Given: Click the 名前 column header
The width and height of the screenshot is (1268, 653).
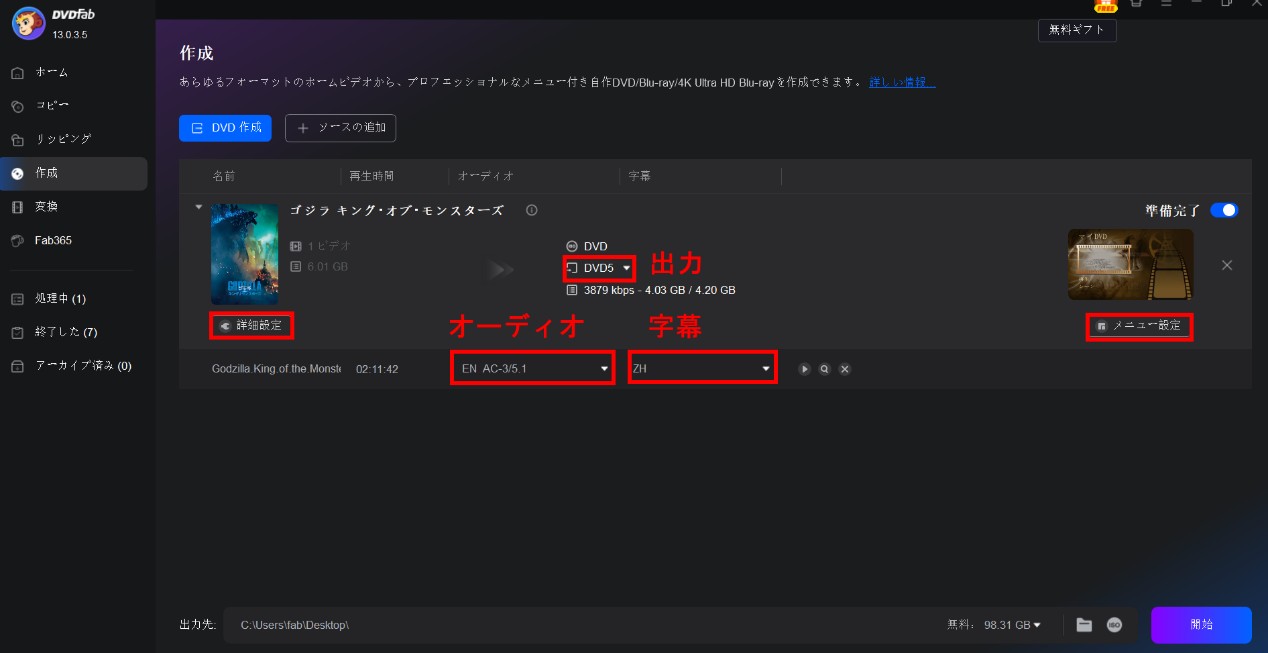Looking at the screenshot, I should pos(224,176).
